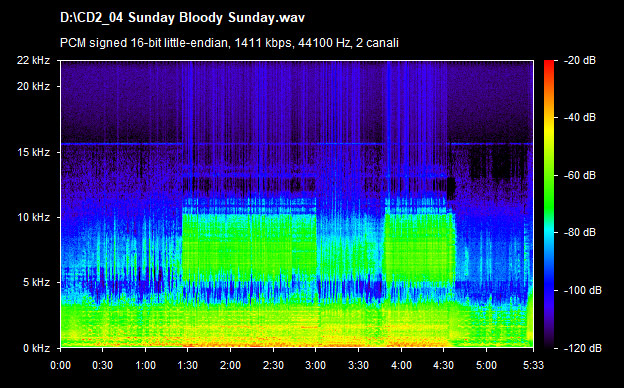624x388 pixels.
Task: Click the file title Sunday Bloody Sunday.wav
Action: 182,18
